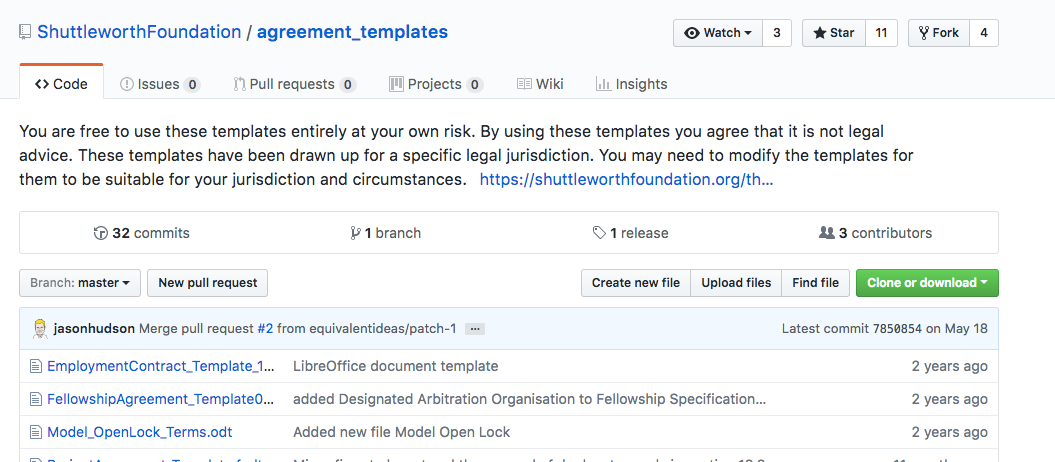Screen dimensions: 1055x462
Task: Open Model_OpenLock_Terms.odt file
Action: pyautogui.click(x=139, y=432)
